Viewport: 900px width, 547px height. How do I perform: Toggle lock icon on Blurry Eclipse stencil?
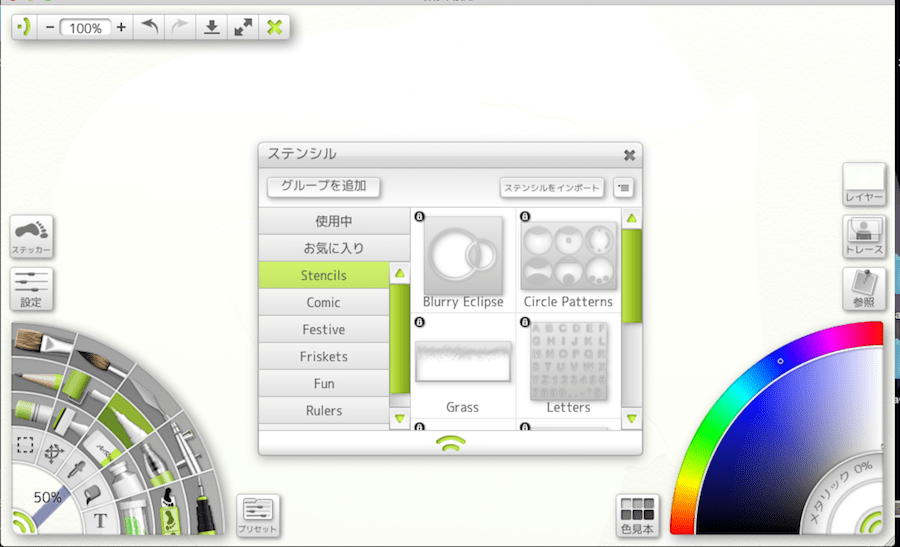point(420,216)
